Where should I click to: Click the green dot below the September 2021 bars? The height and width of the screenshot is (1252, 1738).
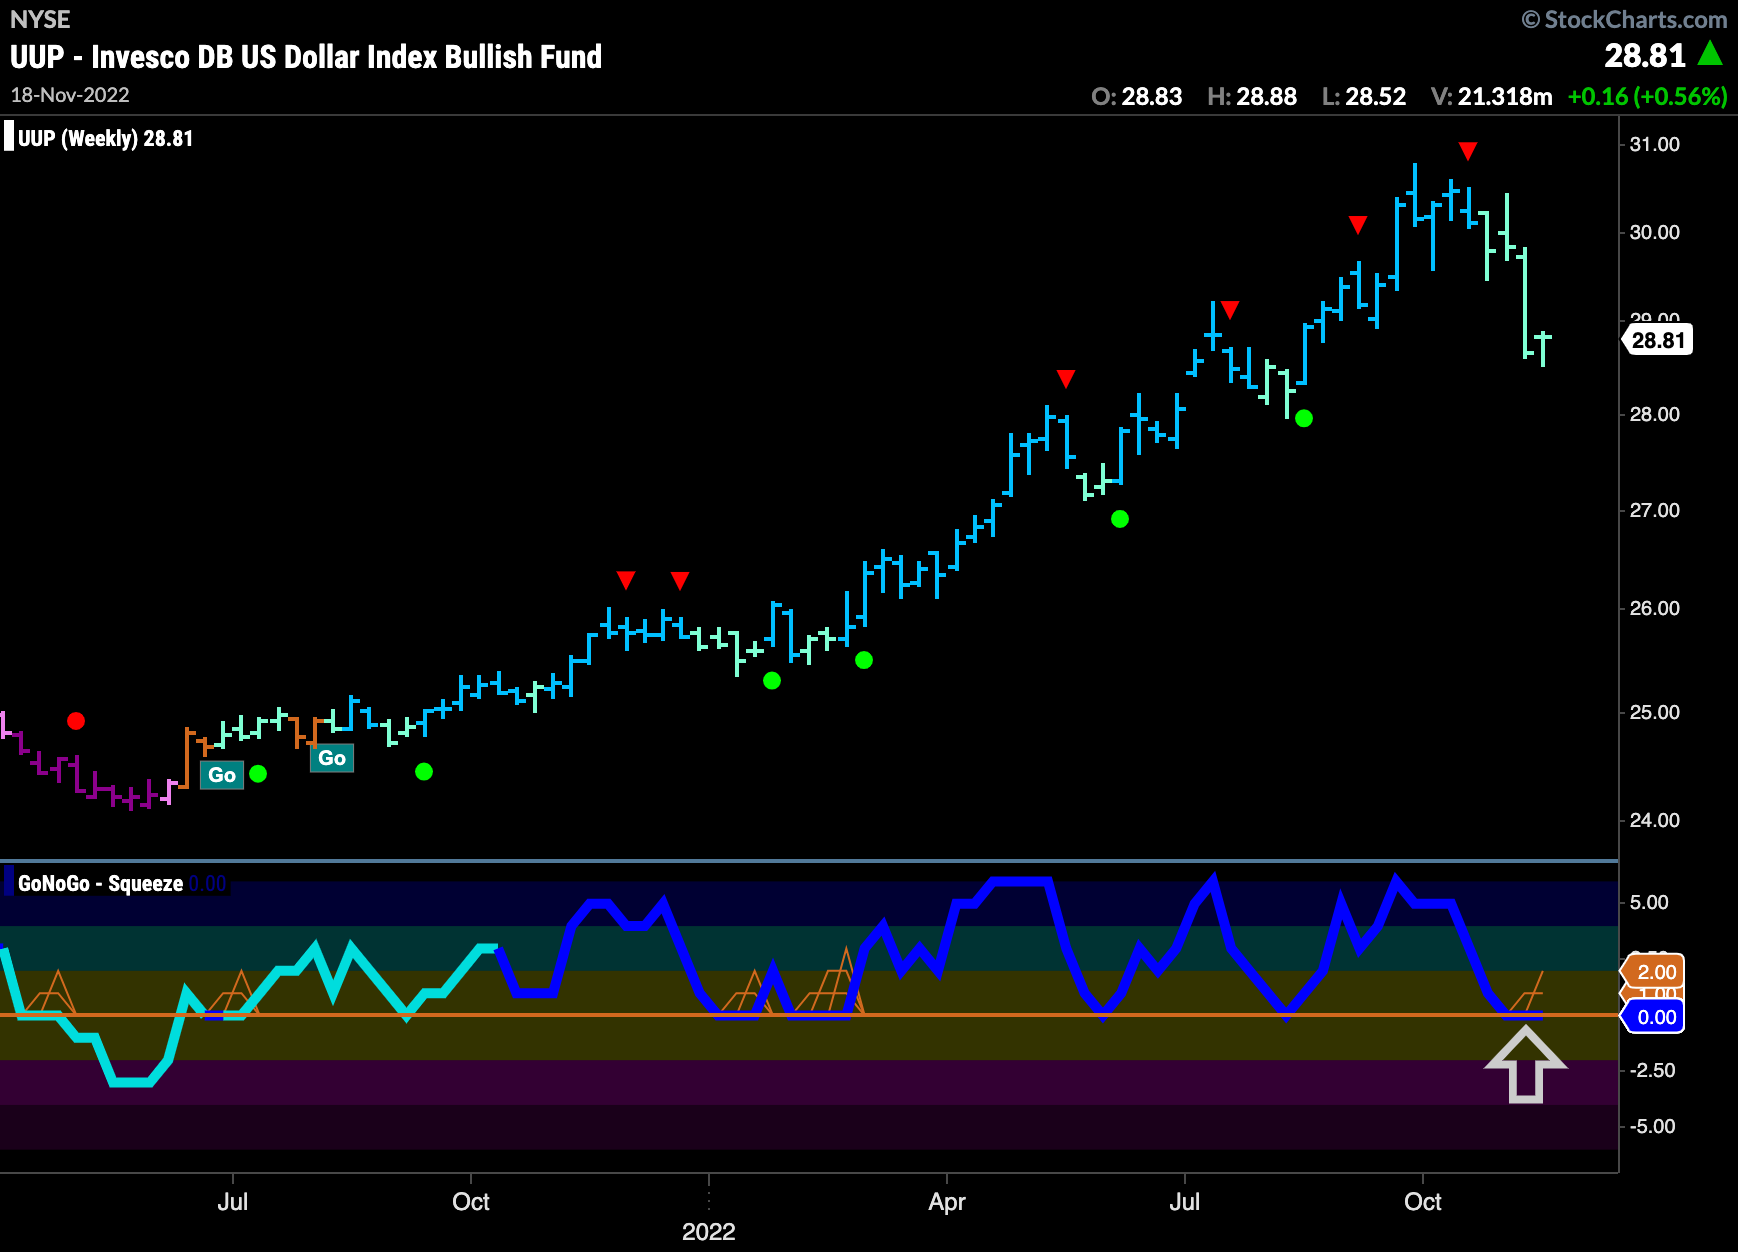point(424,771)
